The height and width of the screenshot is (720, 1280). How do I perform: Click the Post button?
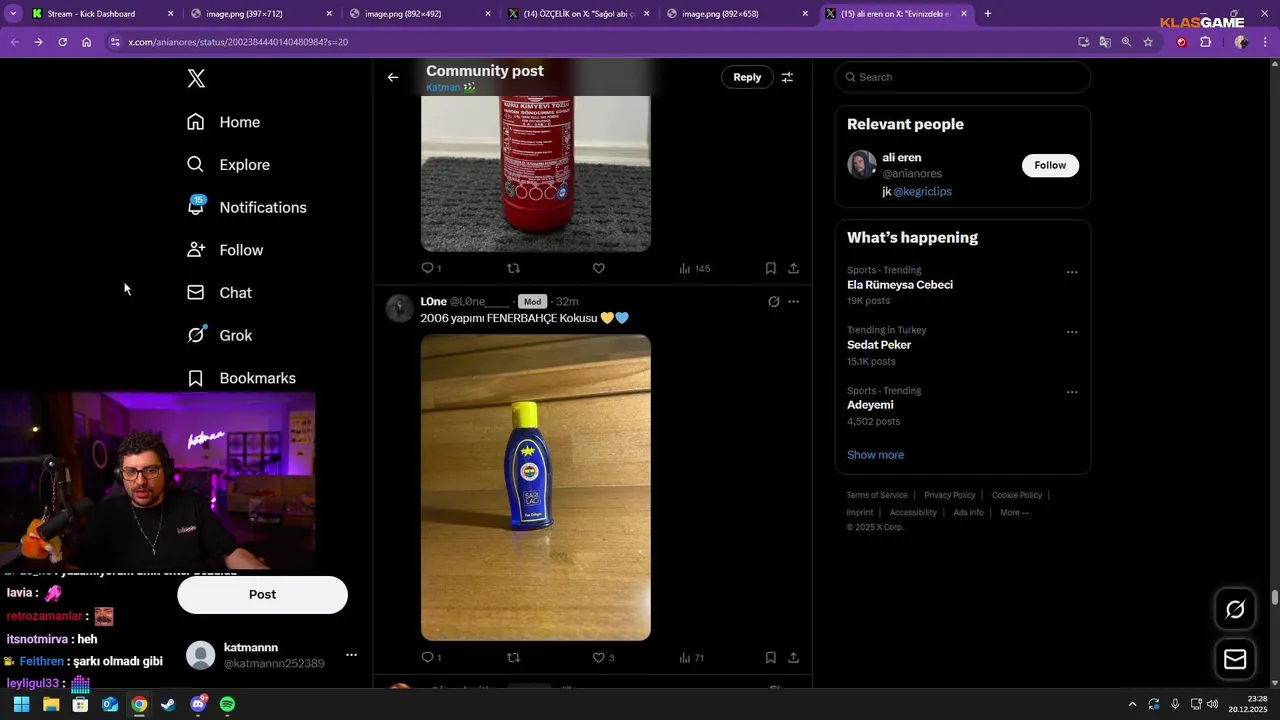262,595
